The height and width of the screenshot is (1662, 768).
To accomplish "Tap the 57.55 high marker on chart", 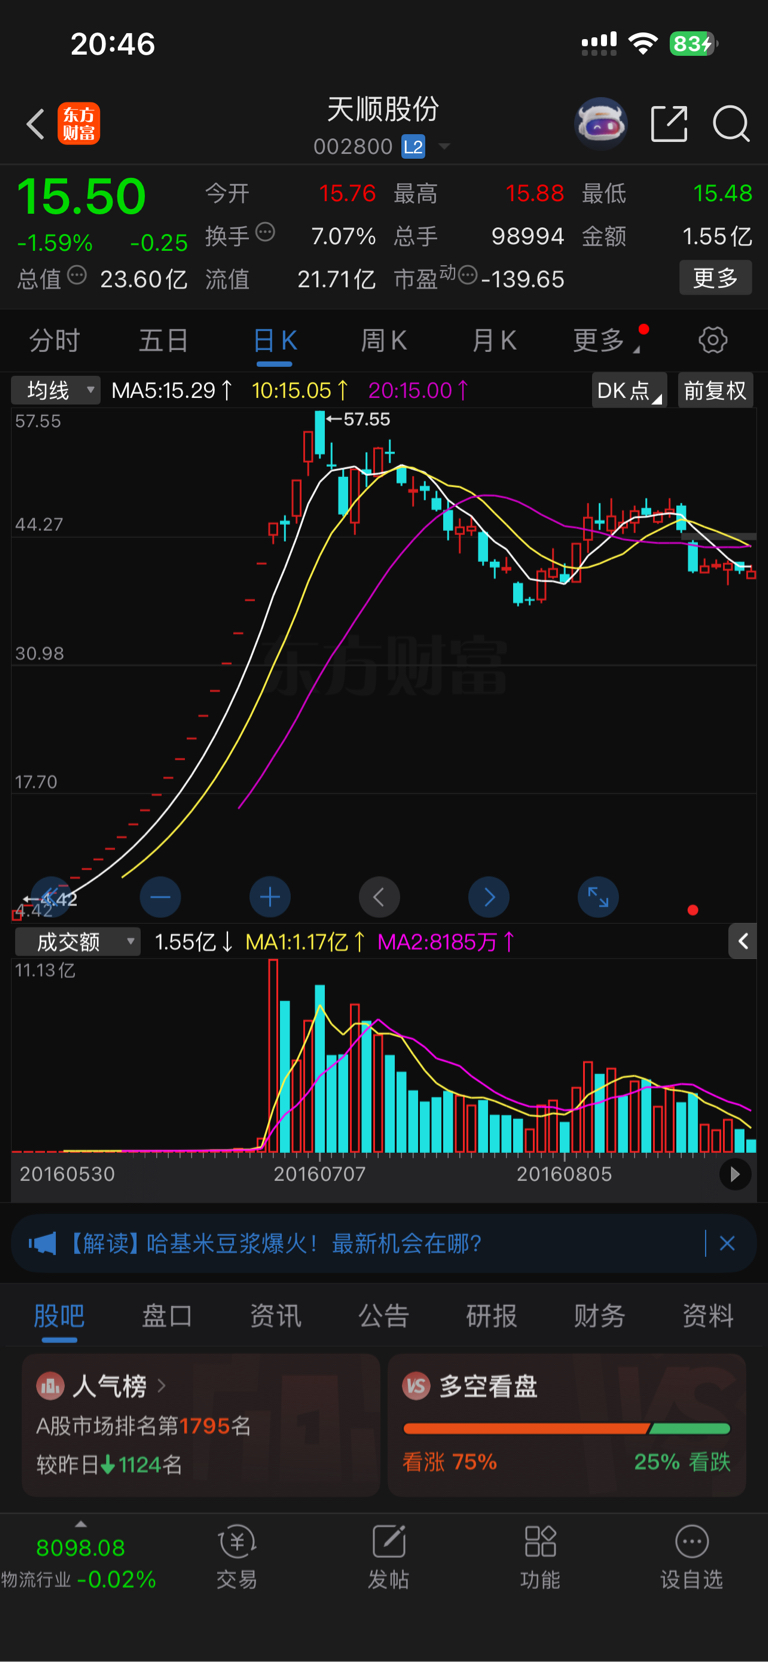I will pyautogui.click(x=358, y=419).
